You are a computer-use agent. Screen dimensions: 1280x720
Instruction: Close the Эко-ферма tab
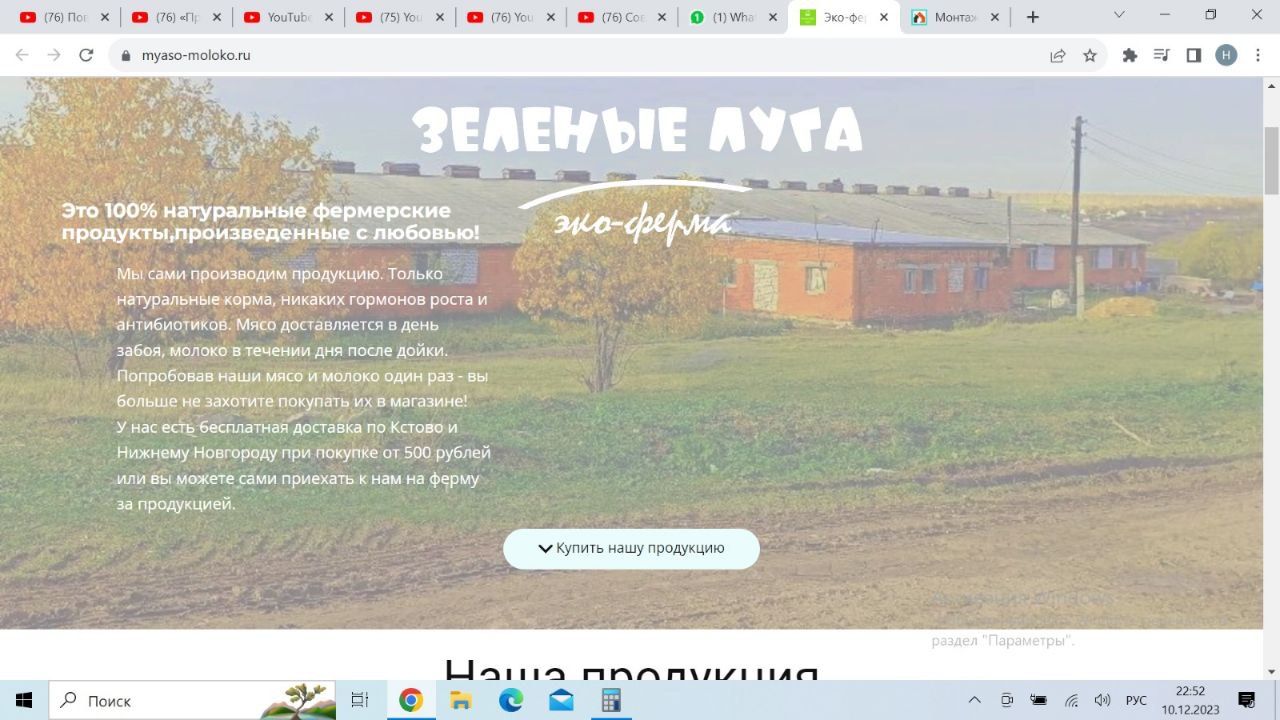point(883,17)
